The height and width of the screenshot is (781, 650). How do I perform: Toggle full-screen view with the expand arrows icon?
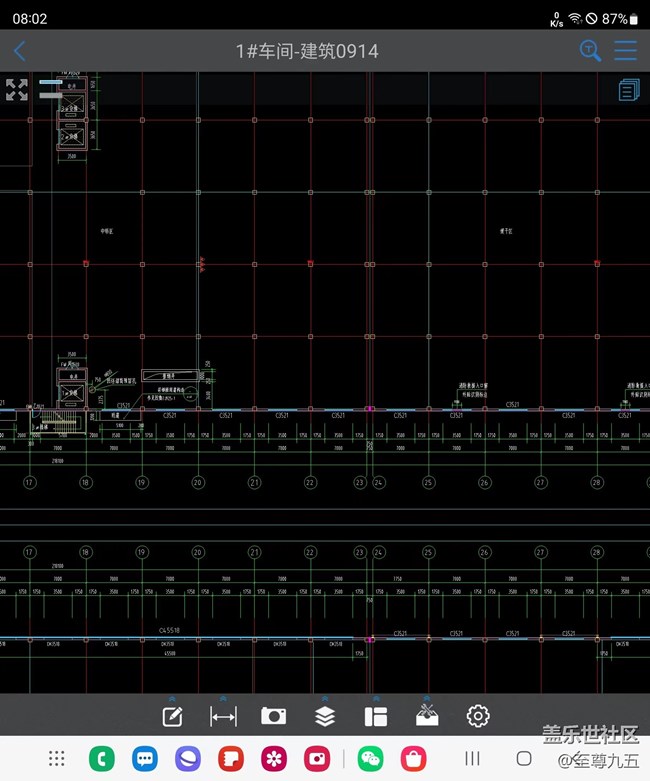pyautogui.click(x=17, y=90)
